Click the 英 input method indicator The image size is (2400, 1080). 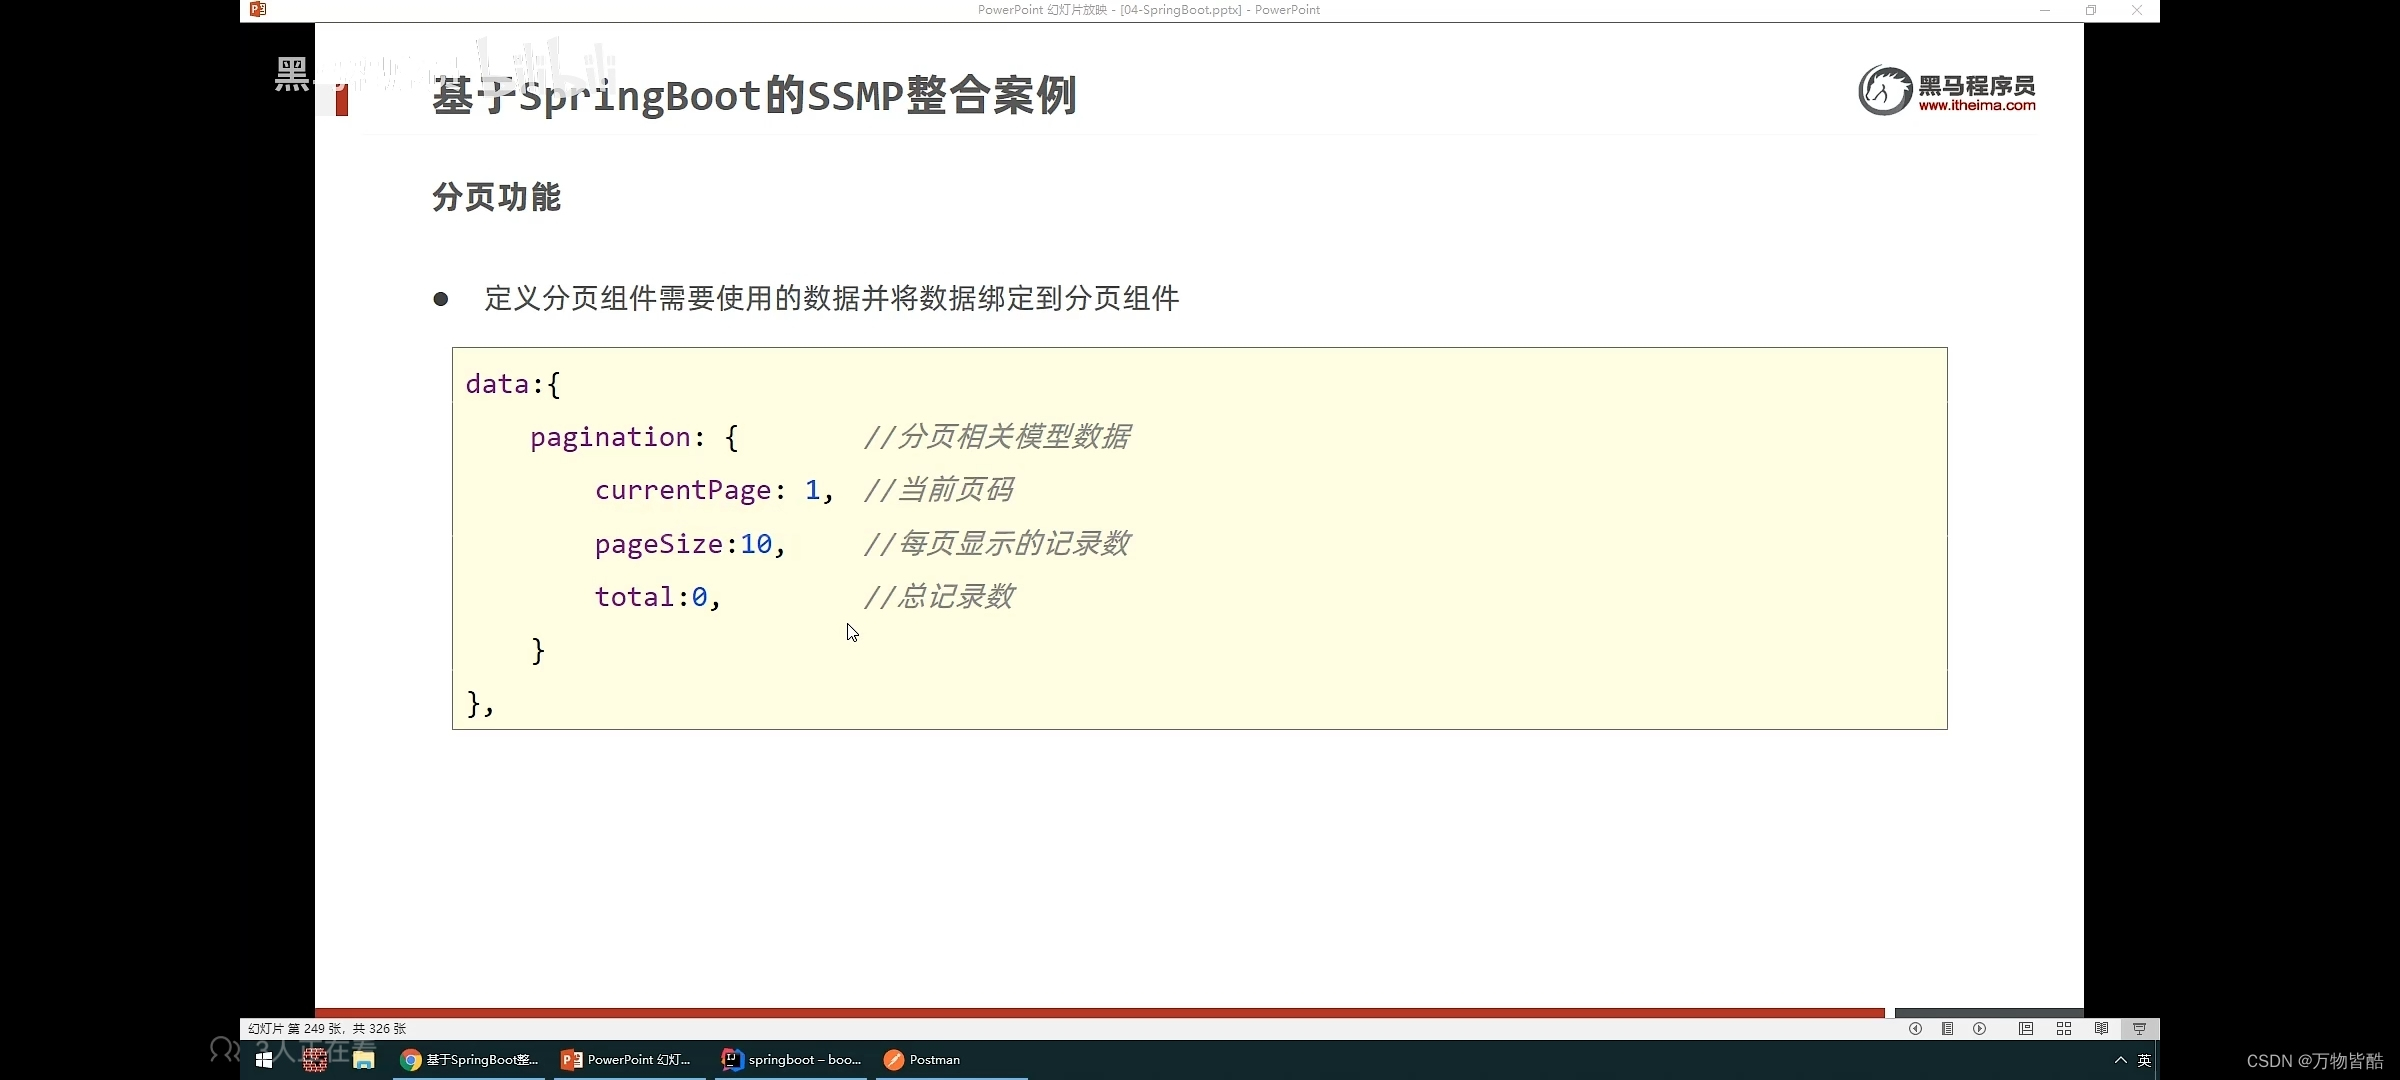[2144, 1060]
